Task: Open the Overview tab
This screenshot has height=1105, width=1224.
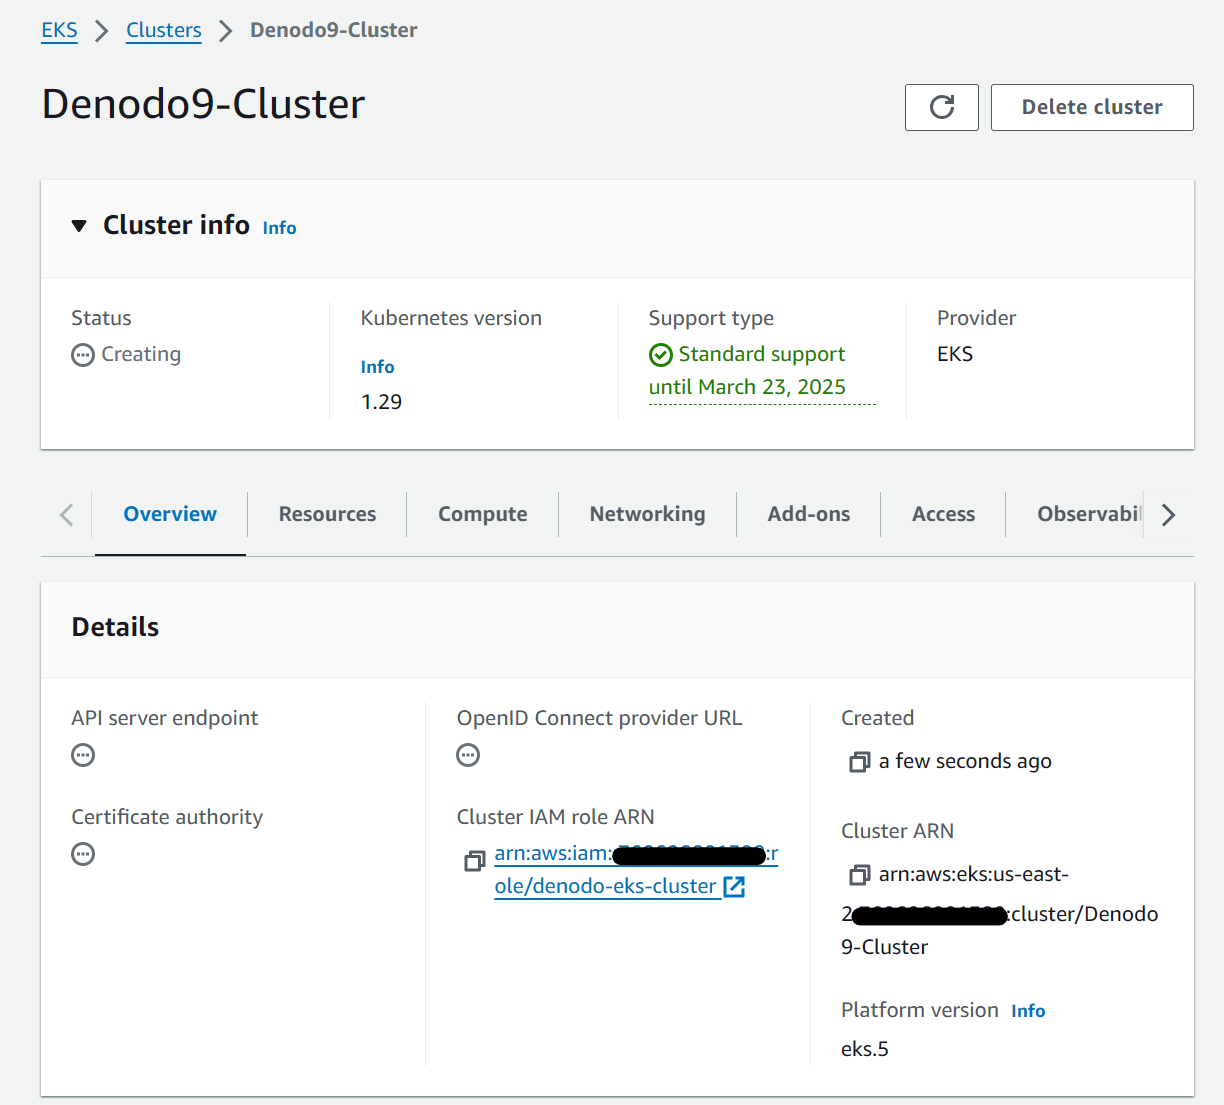Action: pyautogui.click(x=170, y=514)
